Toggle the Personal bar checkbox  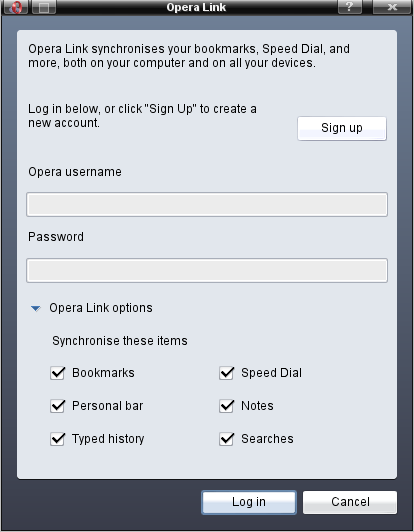(x=57, y=406)
